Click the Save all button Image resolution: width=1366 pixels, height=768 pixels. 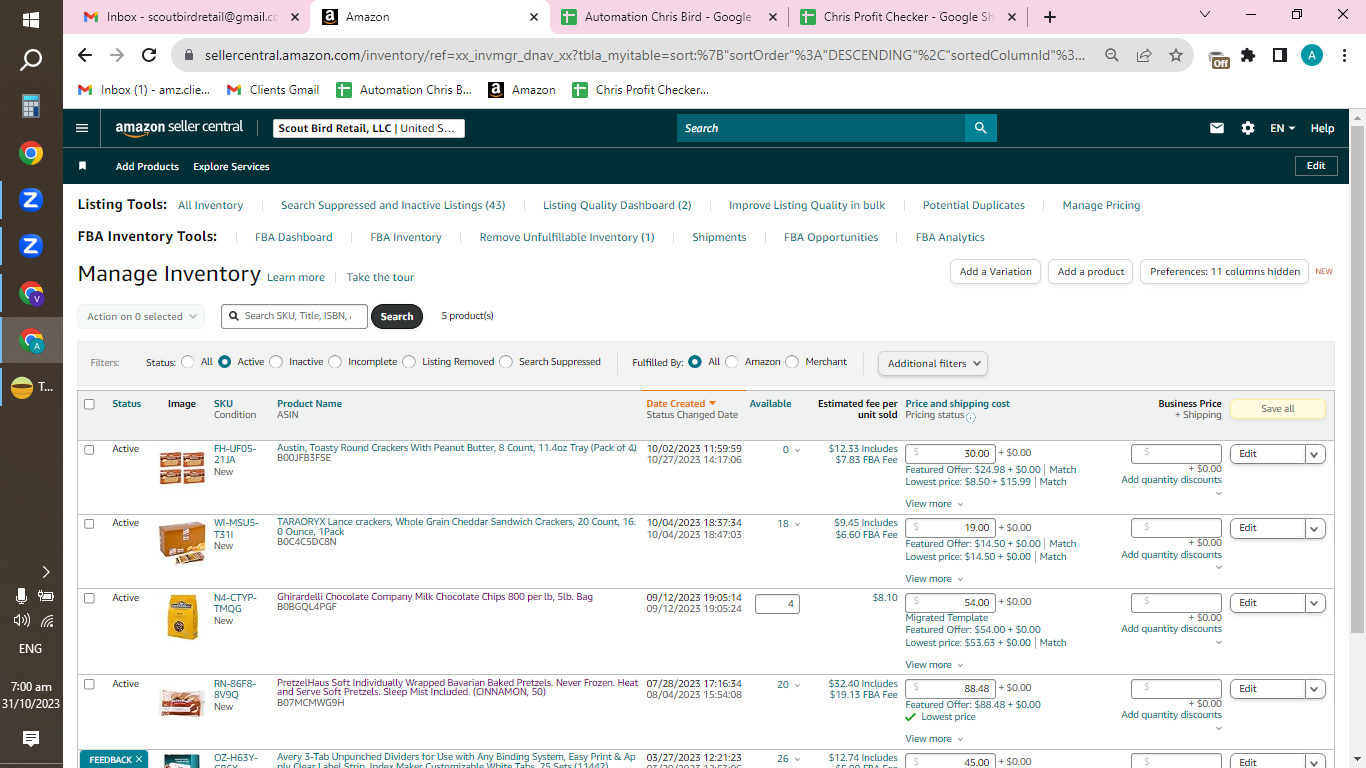(x=1277, y=409)
